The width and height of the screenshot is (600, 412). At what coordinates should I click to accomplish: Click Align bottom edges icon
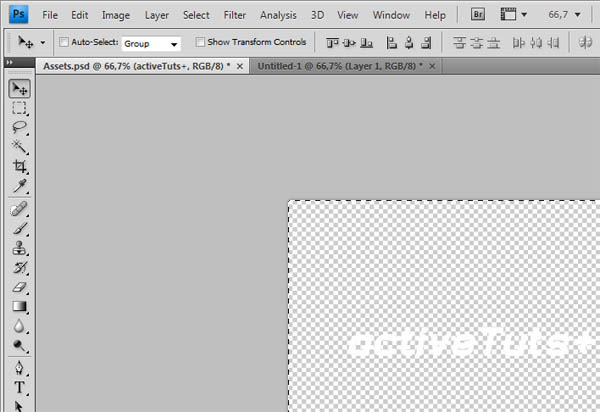(x=367, y=42)
